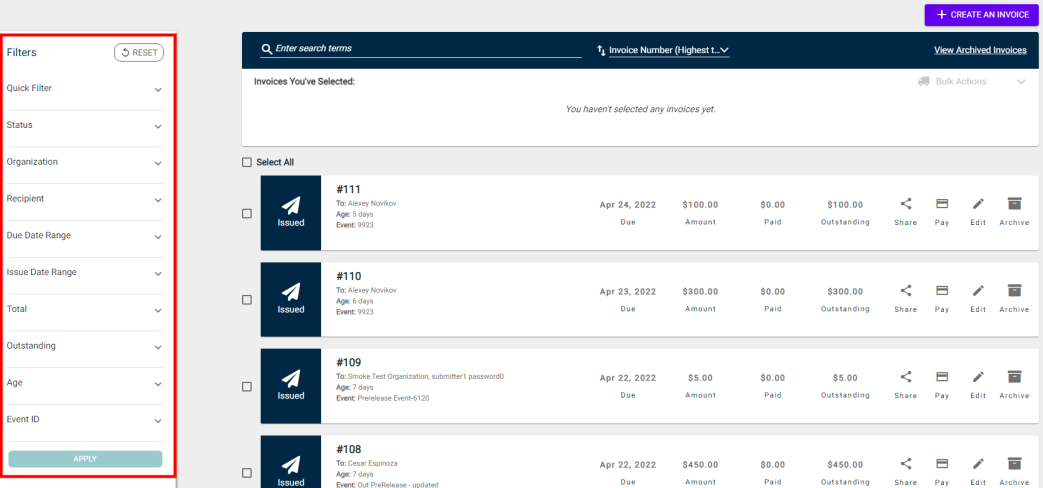Archive invoice #111 using the box icon

coord(1014,204)
